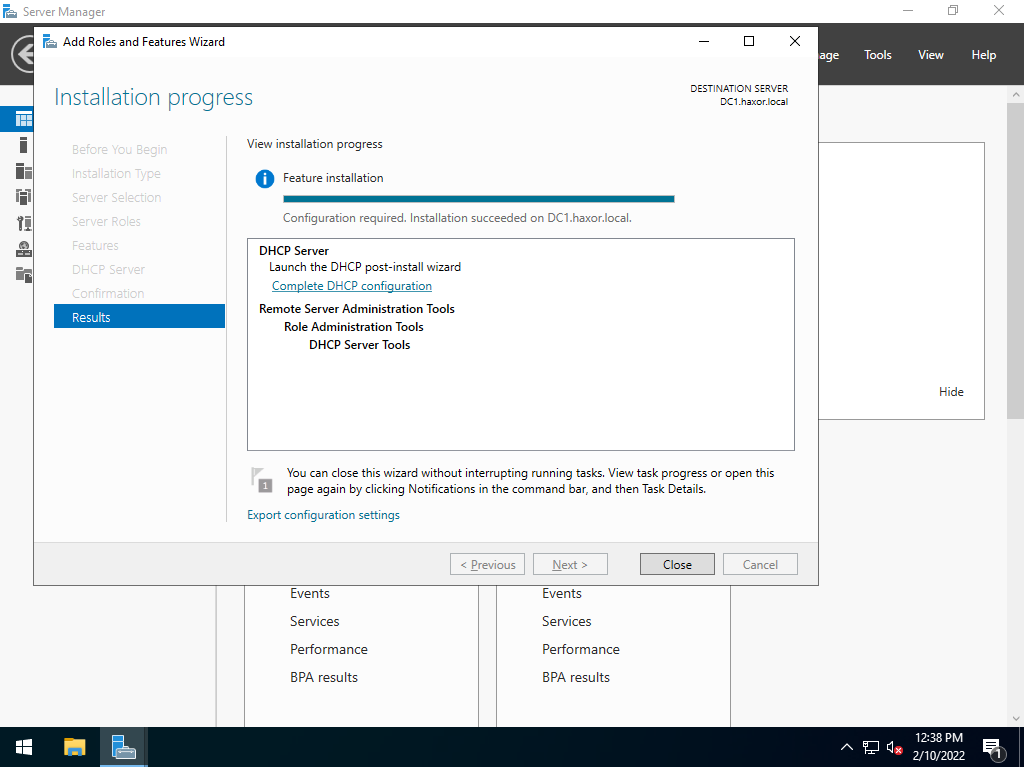Click the Previous button in wizard

pyautogui.click(x=487, y=564)
